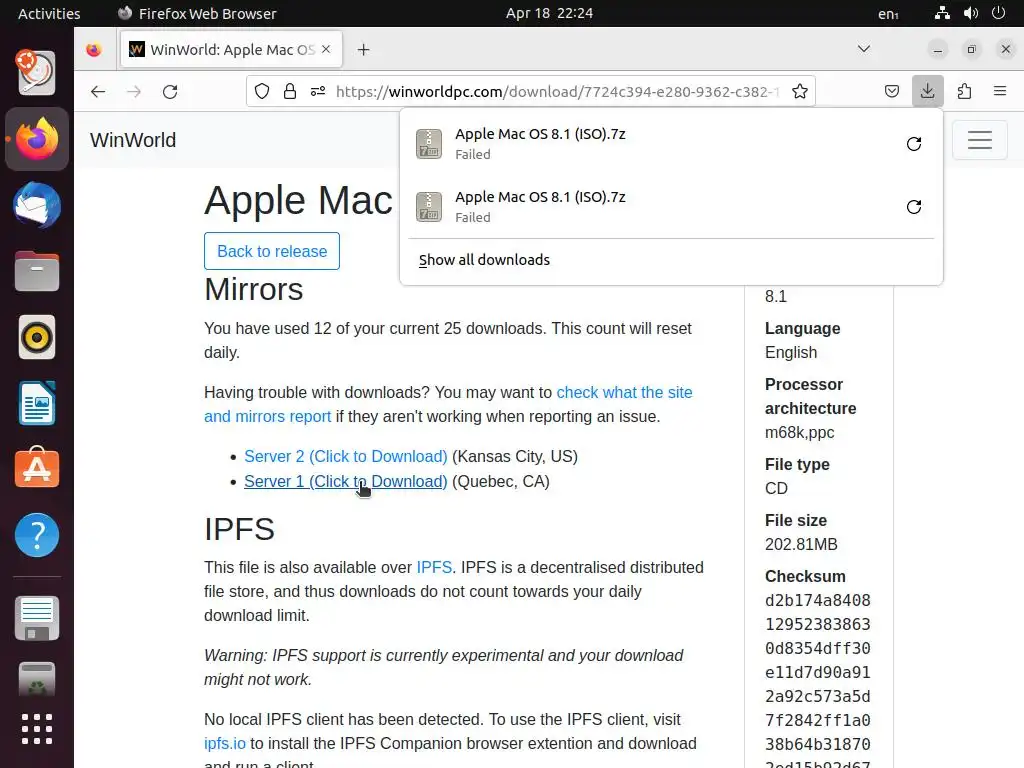Launch Disk Usage Analyzer from dock

tap(37, 72)
